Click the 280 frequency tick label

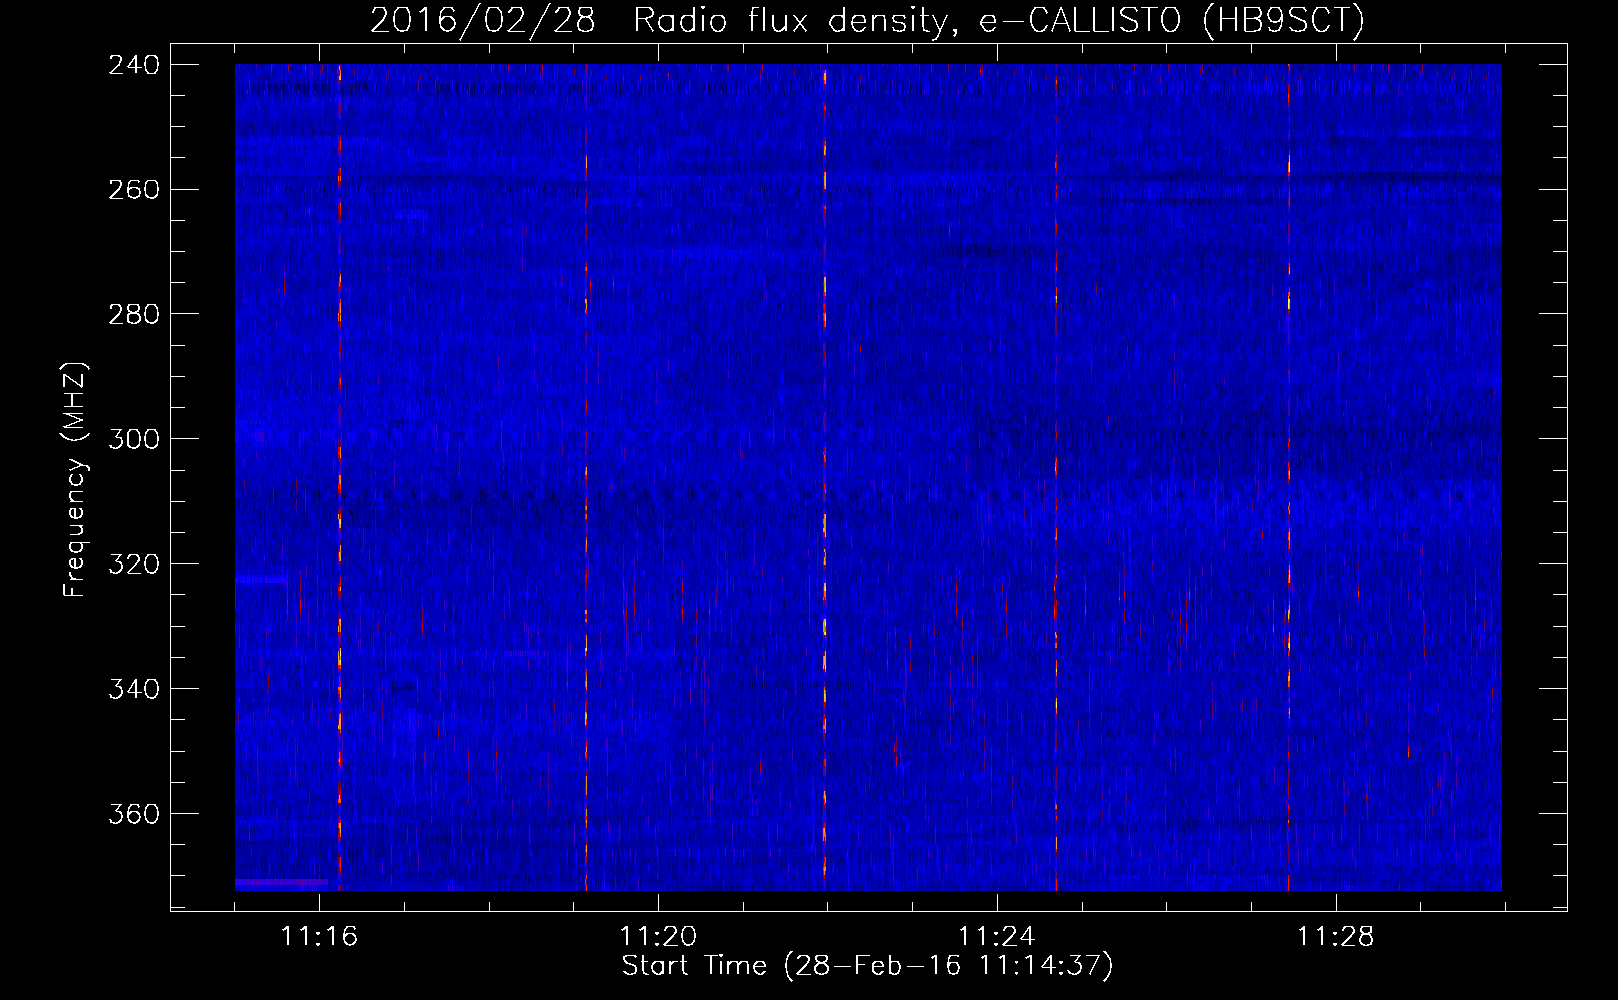(134, 315)
